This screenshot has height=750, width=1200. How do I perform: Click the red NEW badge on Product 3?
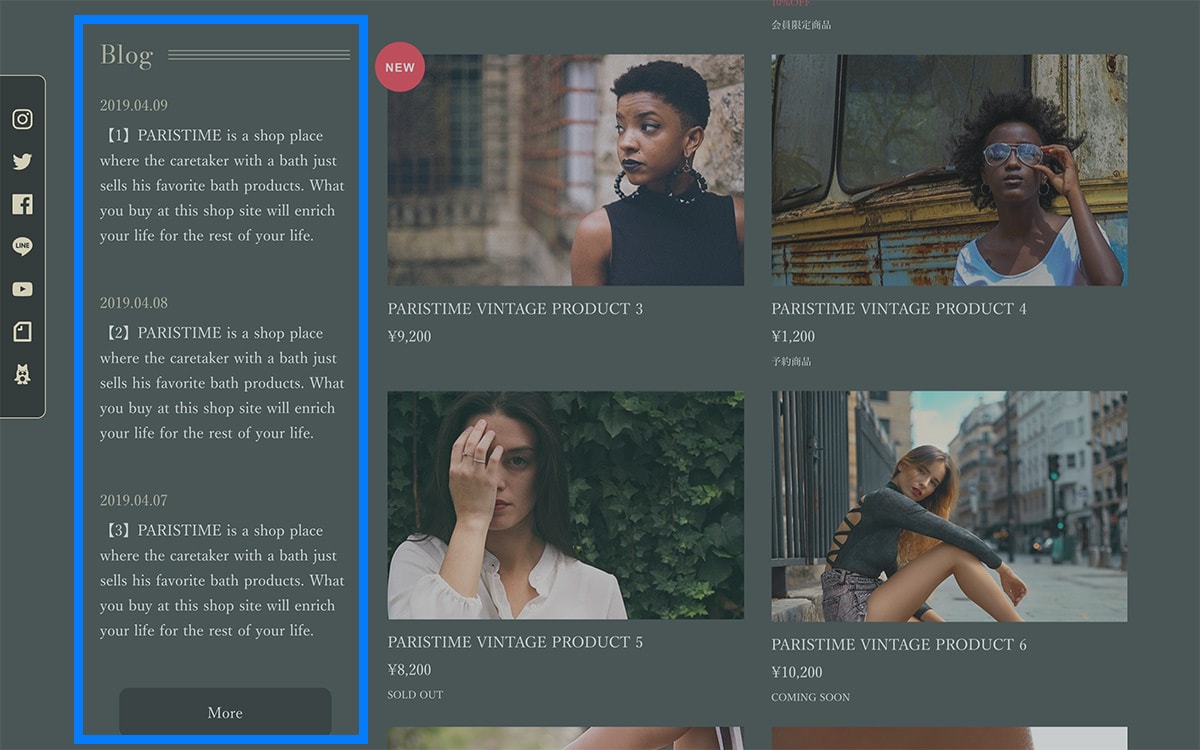click(400, 67)
